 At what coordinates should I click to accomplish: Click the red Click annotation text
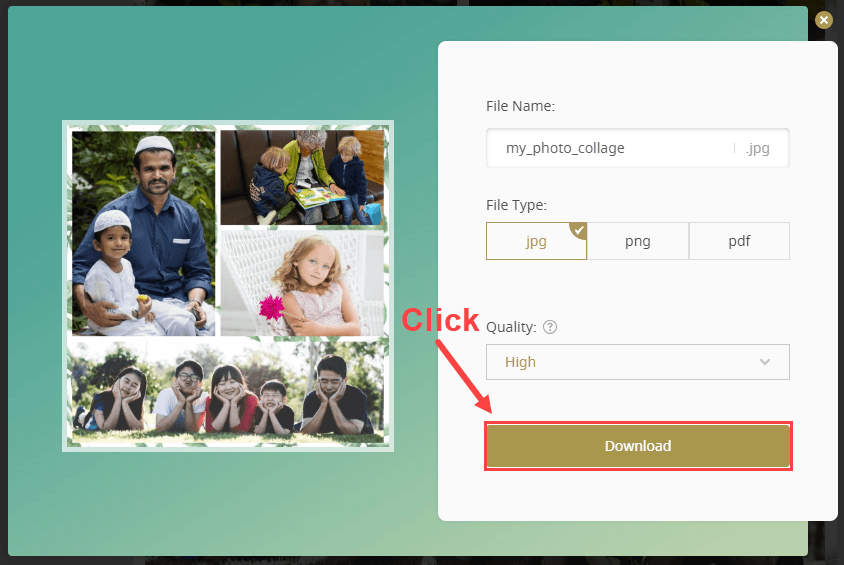[440, 320]
